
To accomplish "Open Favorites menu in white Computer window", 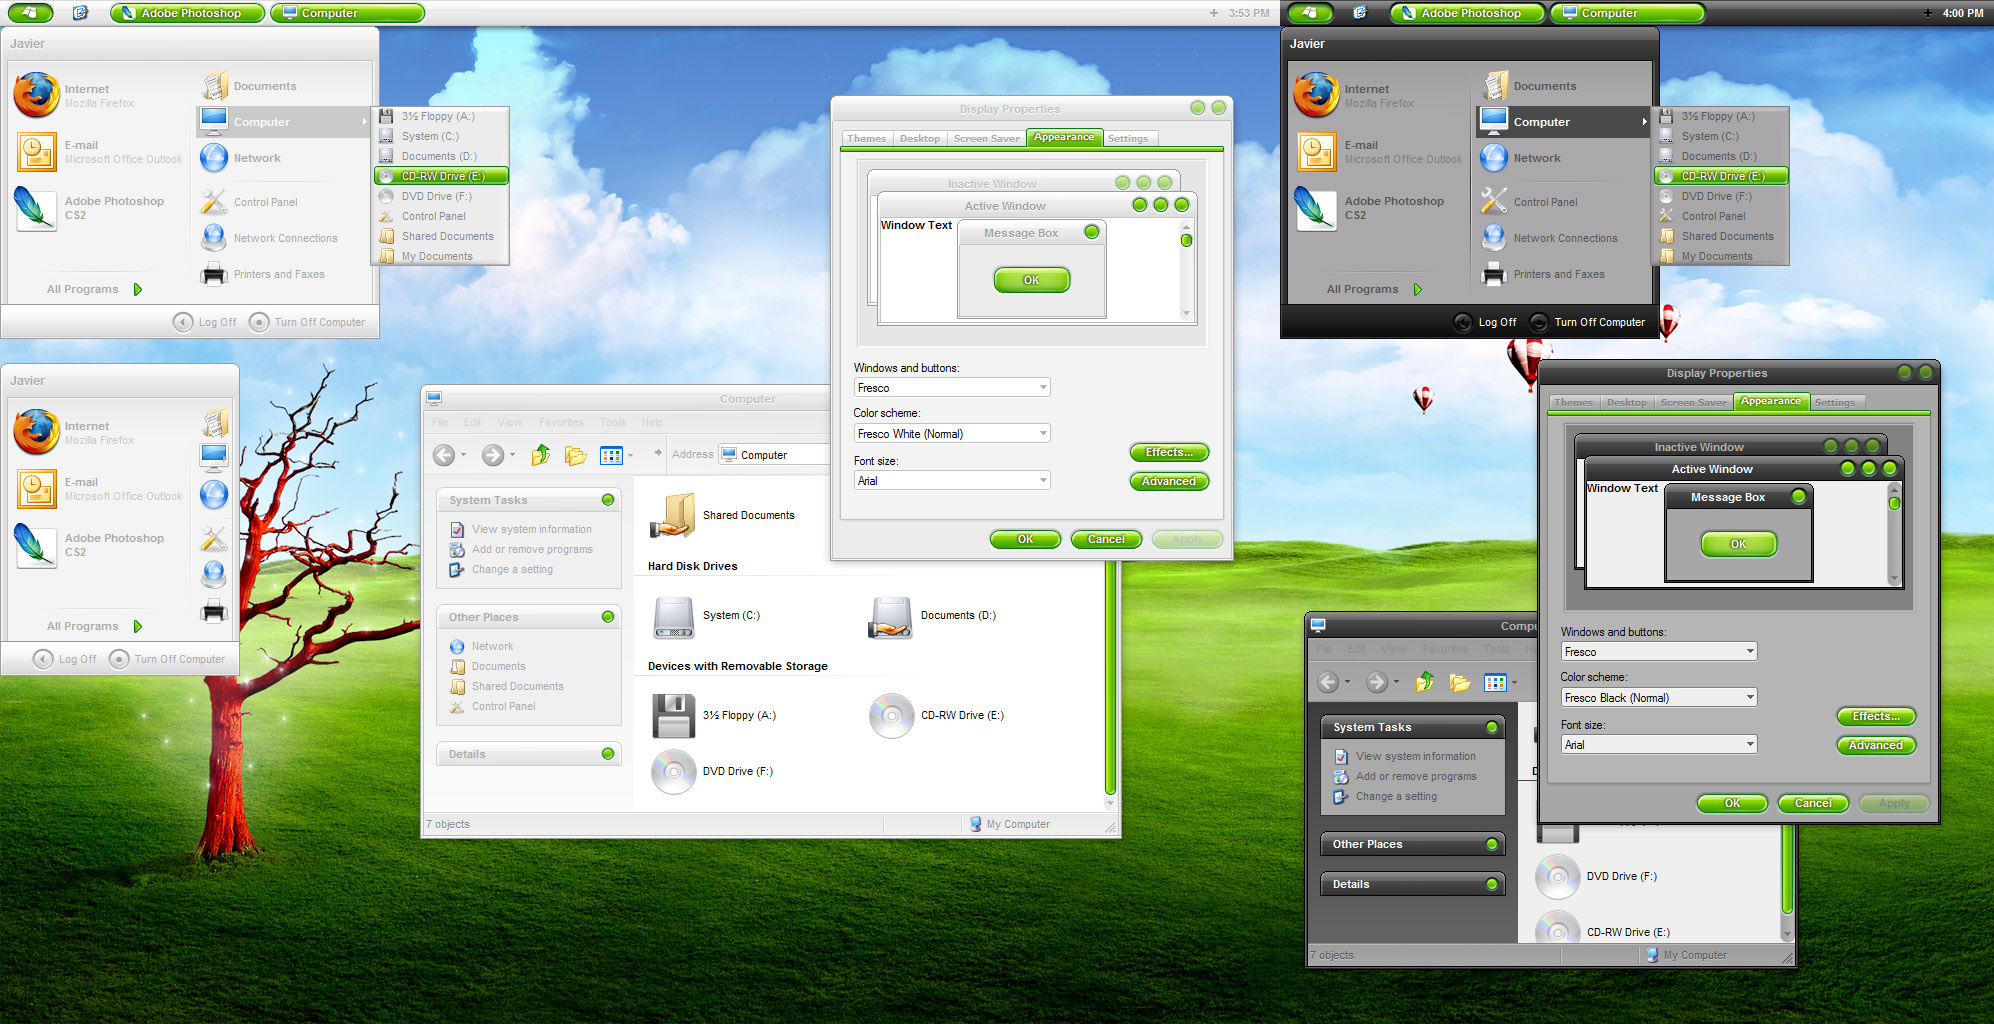I will point(561,422).
